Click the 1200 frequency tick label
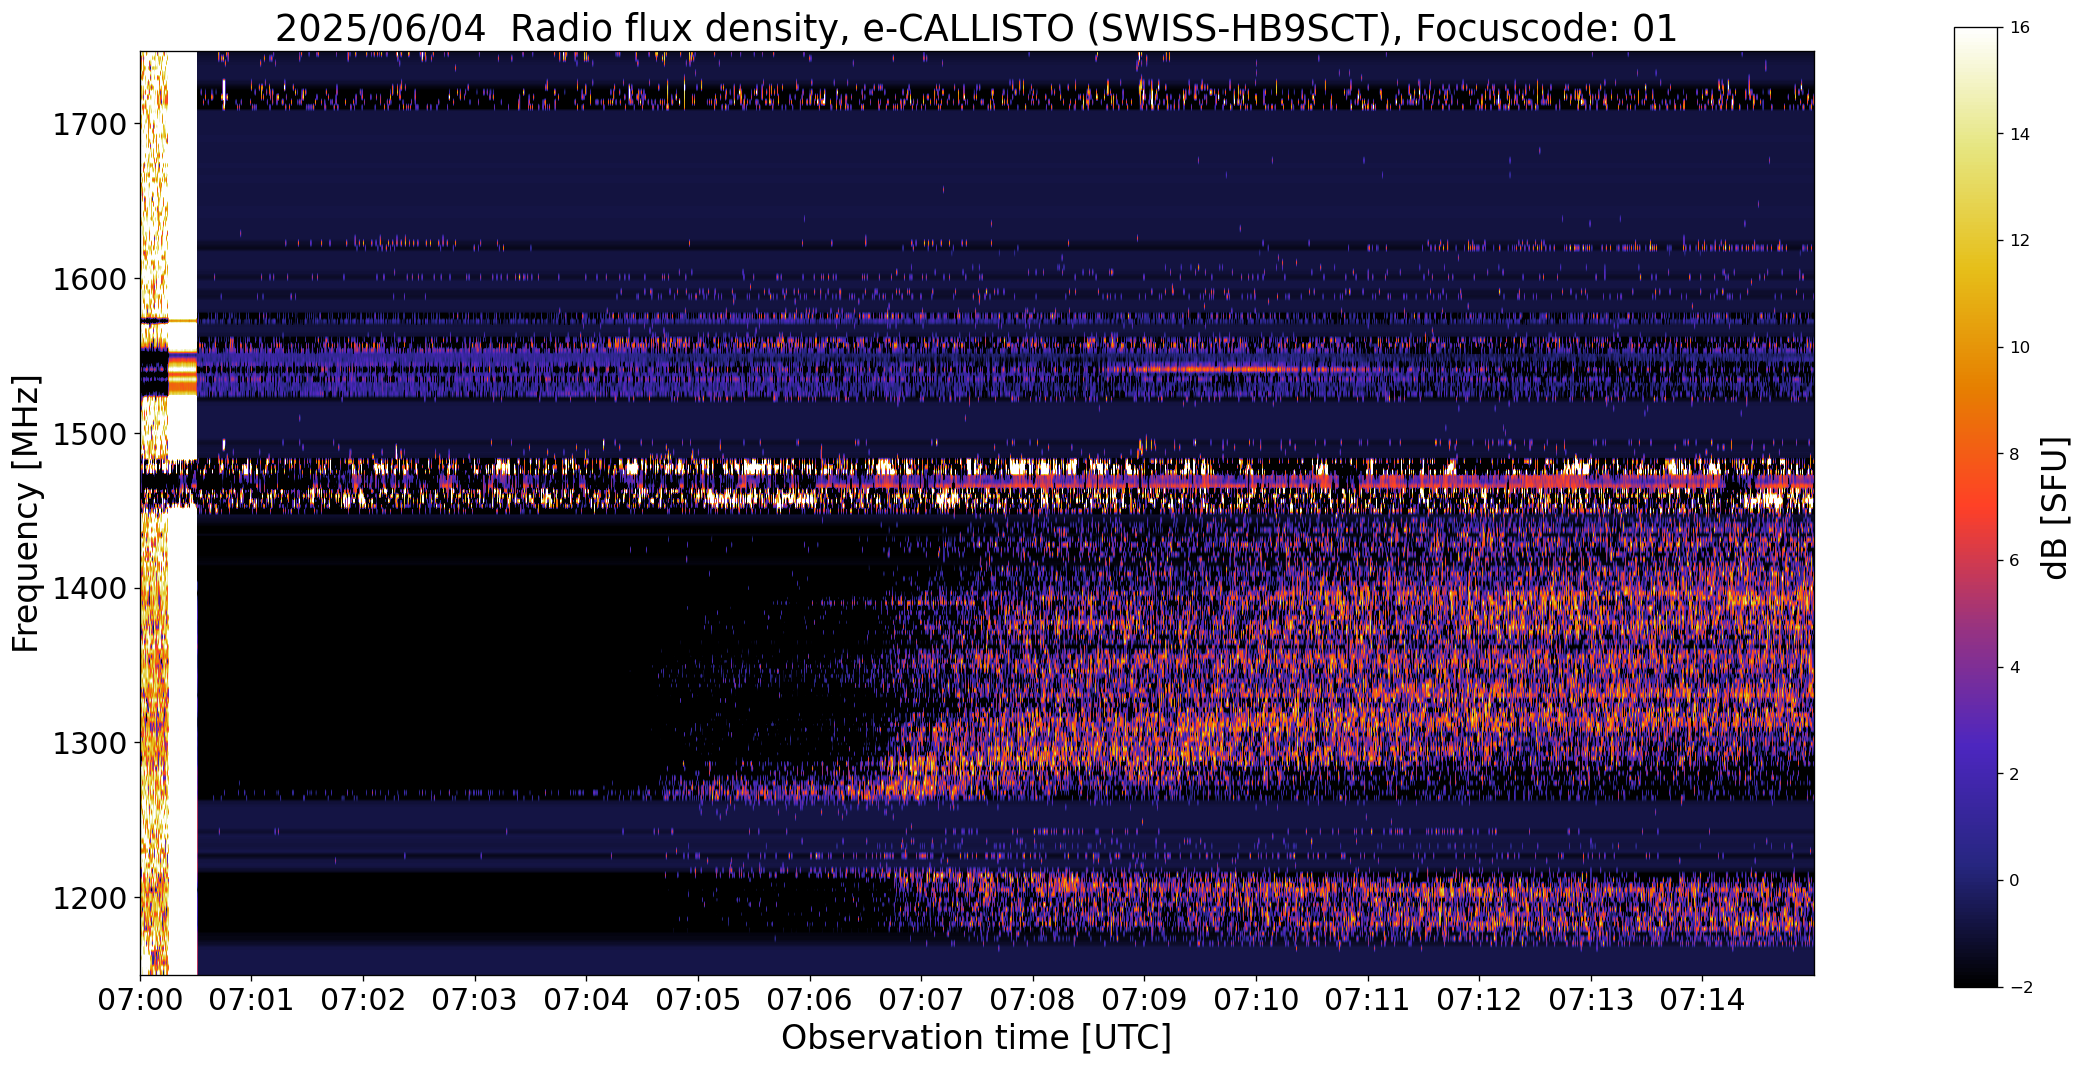Image resolution: width=2085 pixels, height=1067 pixels. (x=89, y=898)
